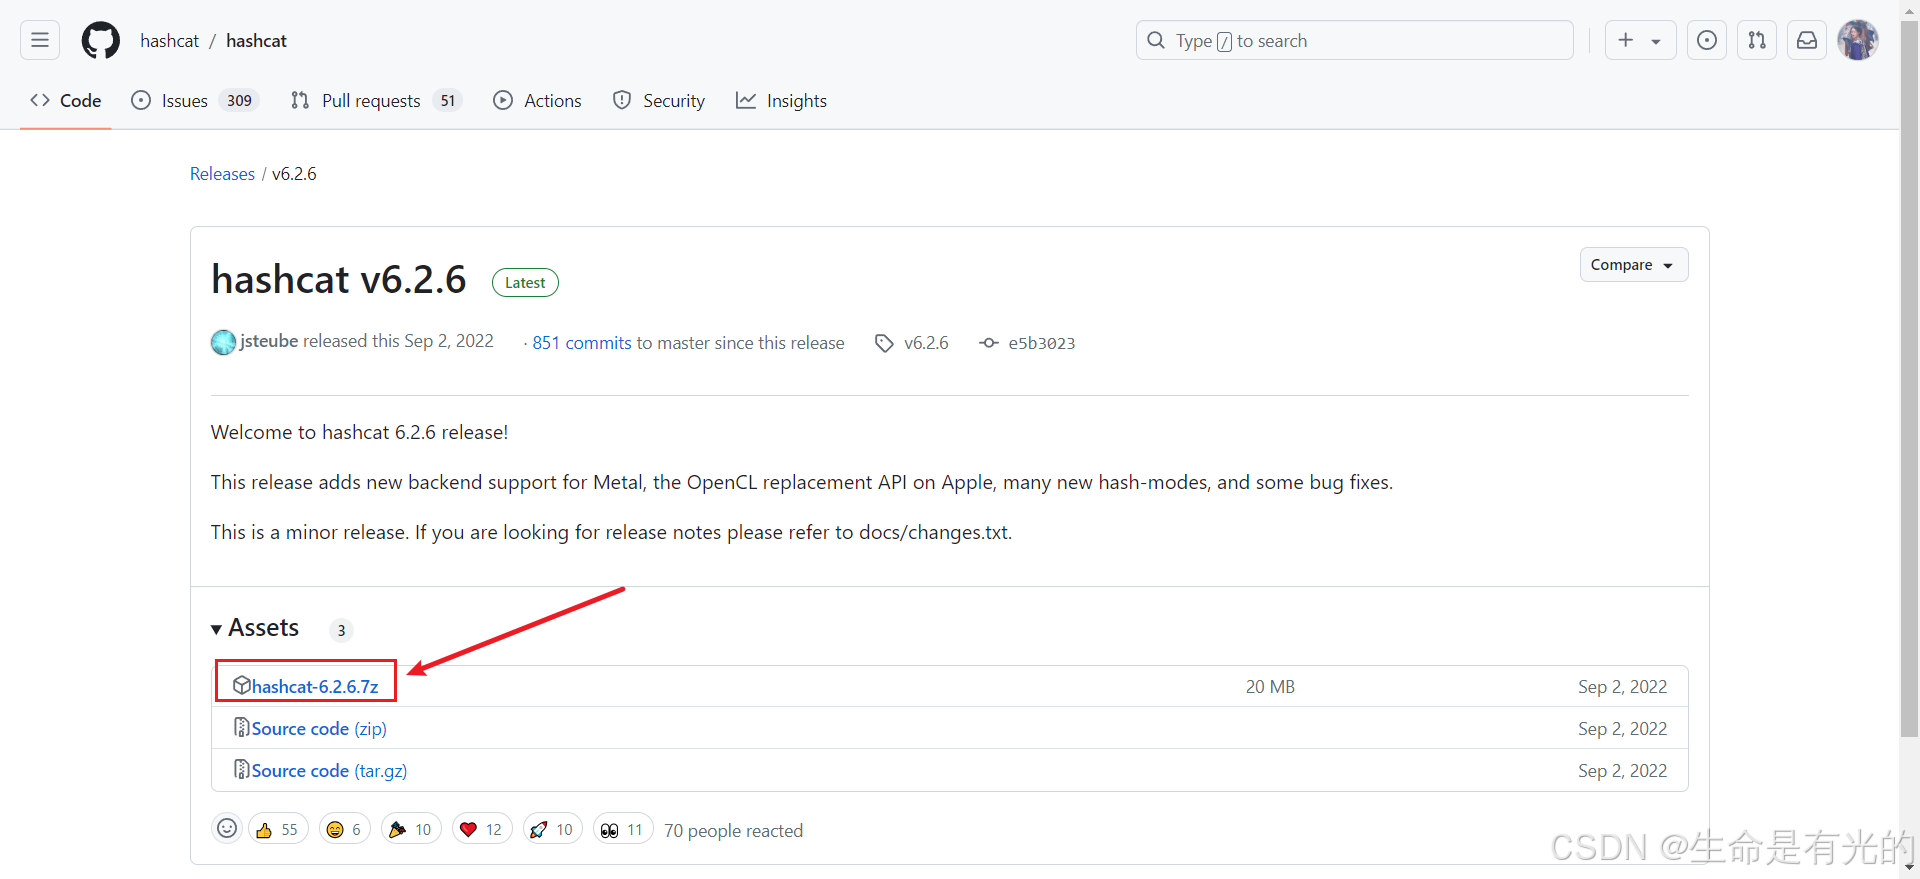Click the Latest release badge
Viewport: 1920px width, 879px height.
(525, 283)
